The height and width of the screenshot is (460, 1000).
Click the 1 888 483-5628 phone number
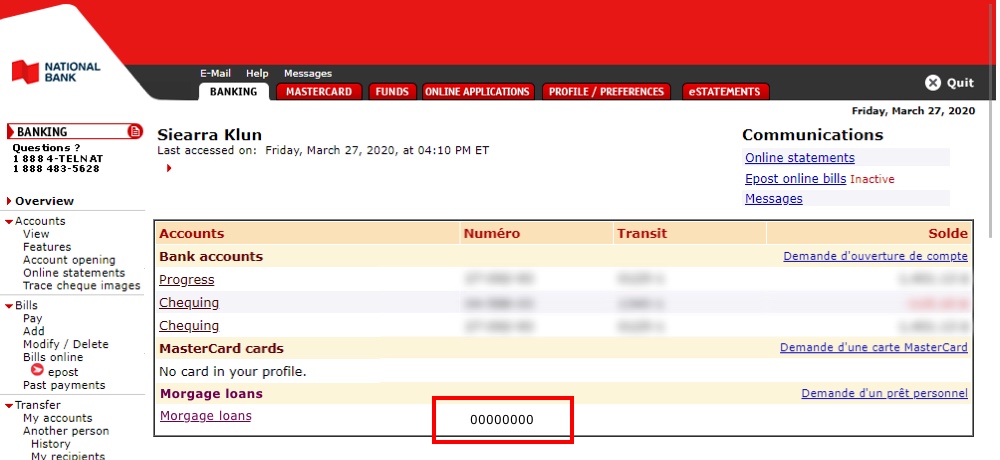[x=56, y=169]
